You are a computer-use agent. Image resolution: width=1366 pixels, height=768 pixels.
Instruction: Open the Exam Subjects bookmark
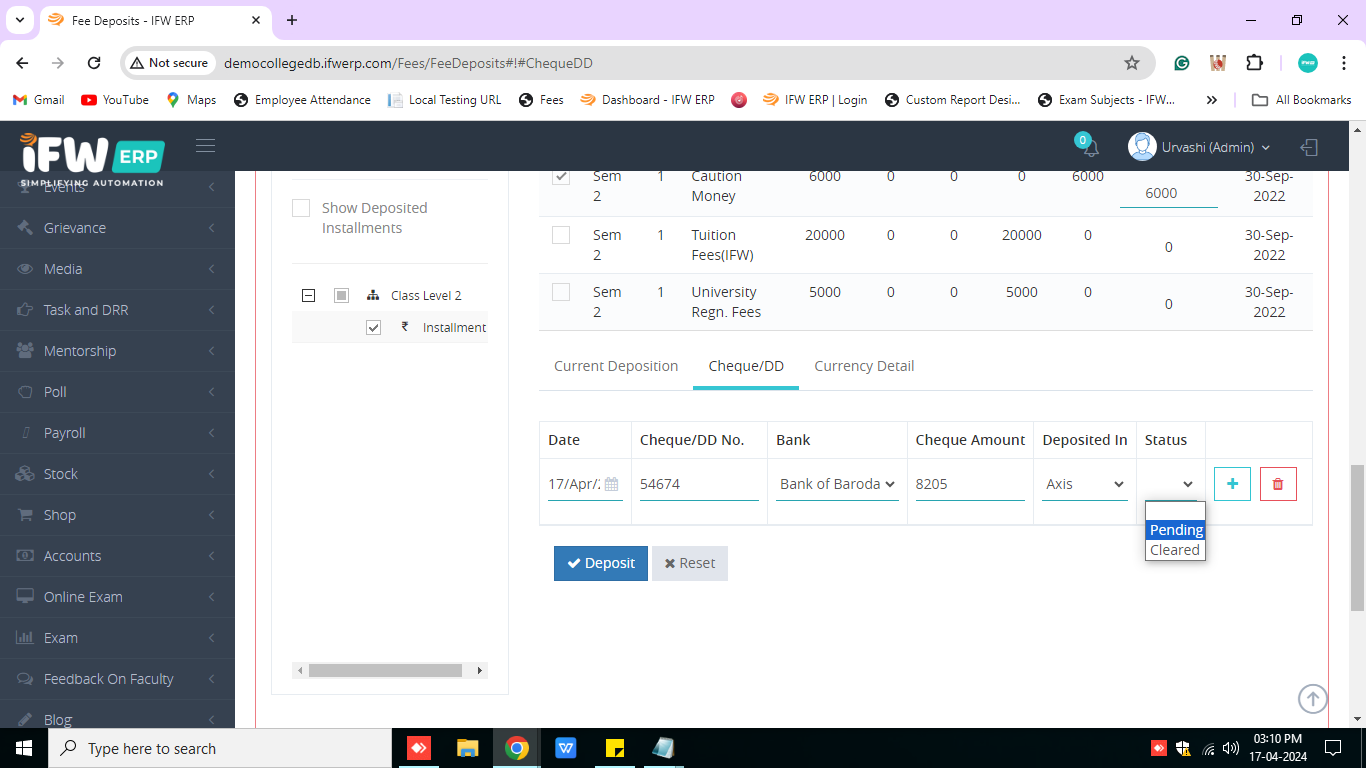click(1107, 100)
